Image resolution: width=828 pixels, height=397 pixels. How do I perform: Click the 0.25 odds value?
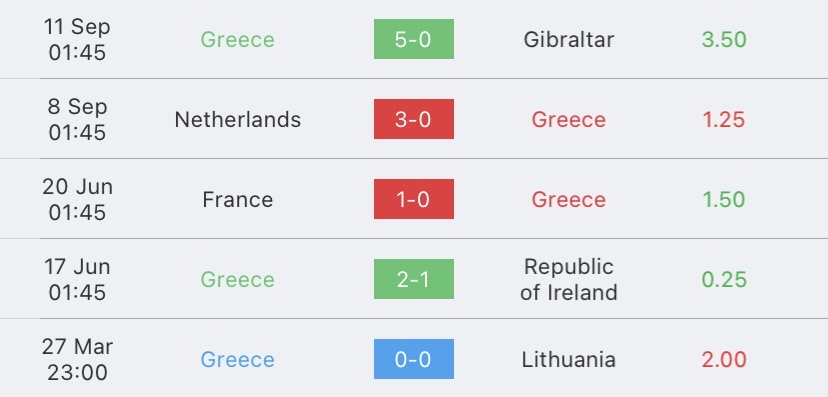724,279
